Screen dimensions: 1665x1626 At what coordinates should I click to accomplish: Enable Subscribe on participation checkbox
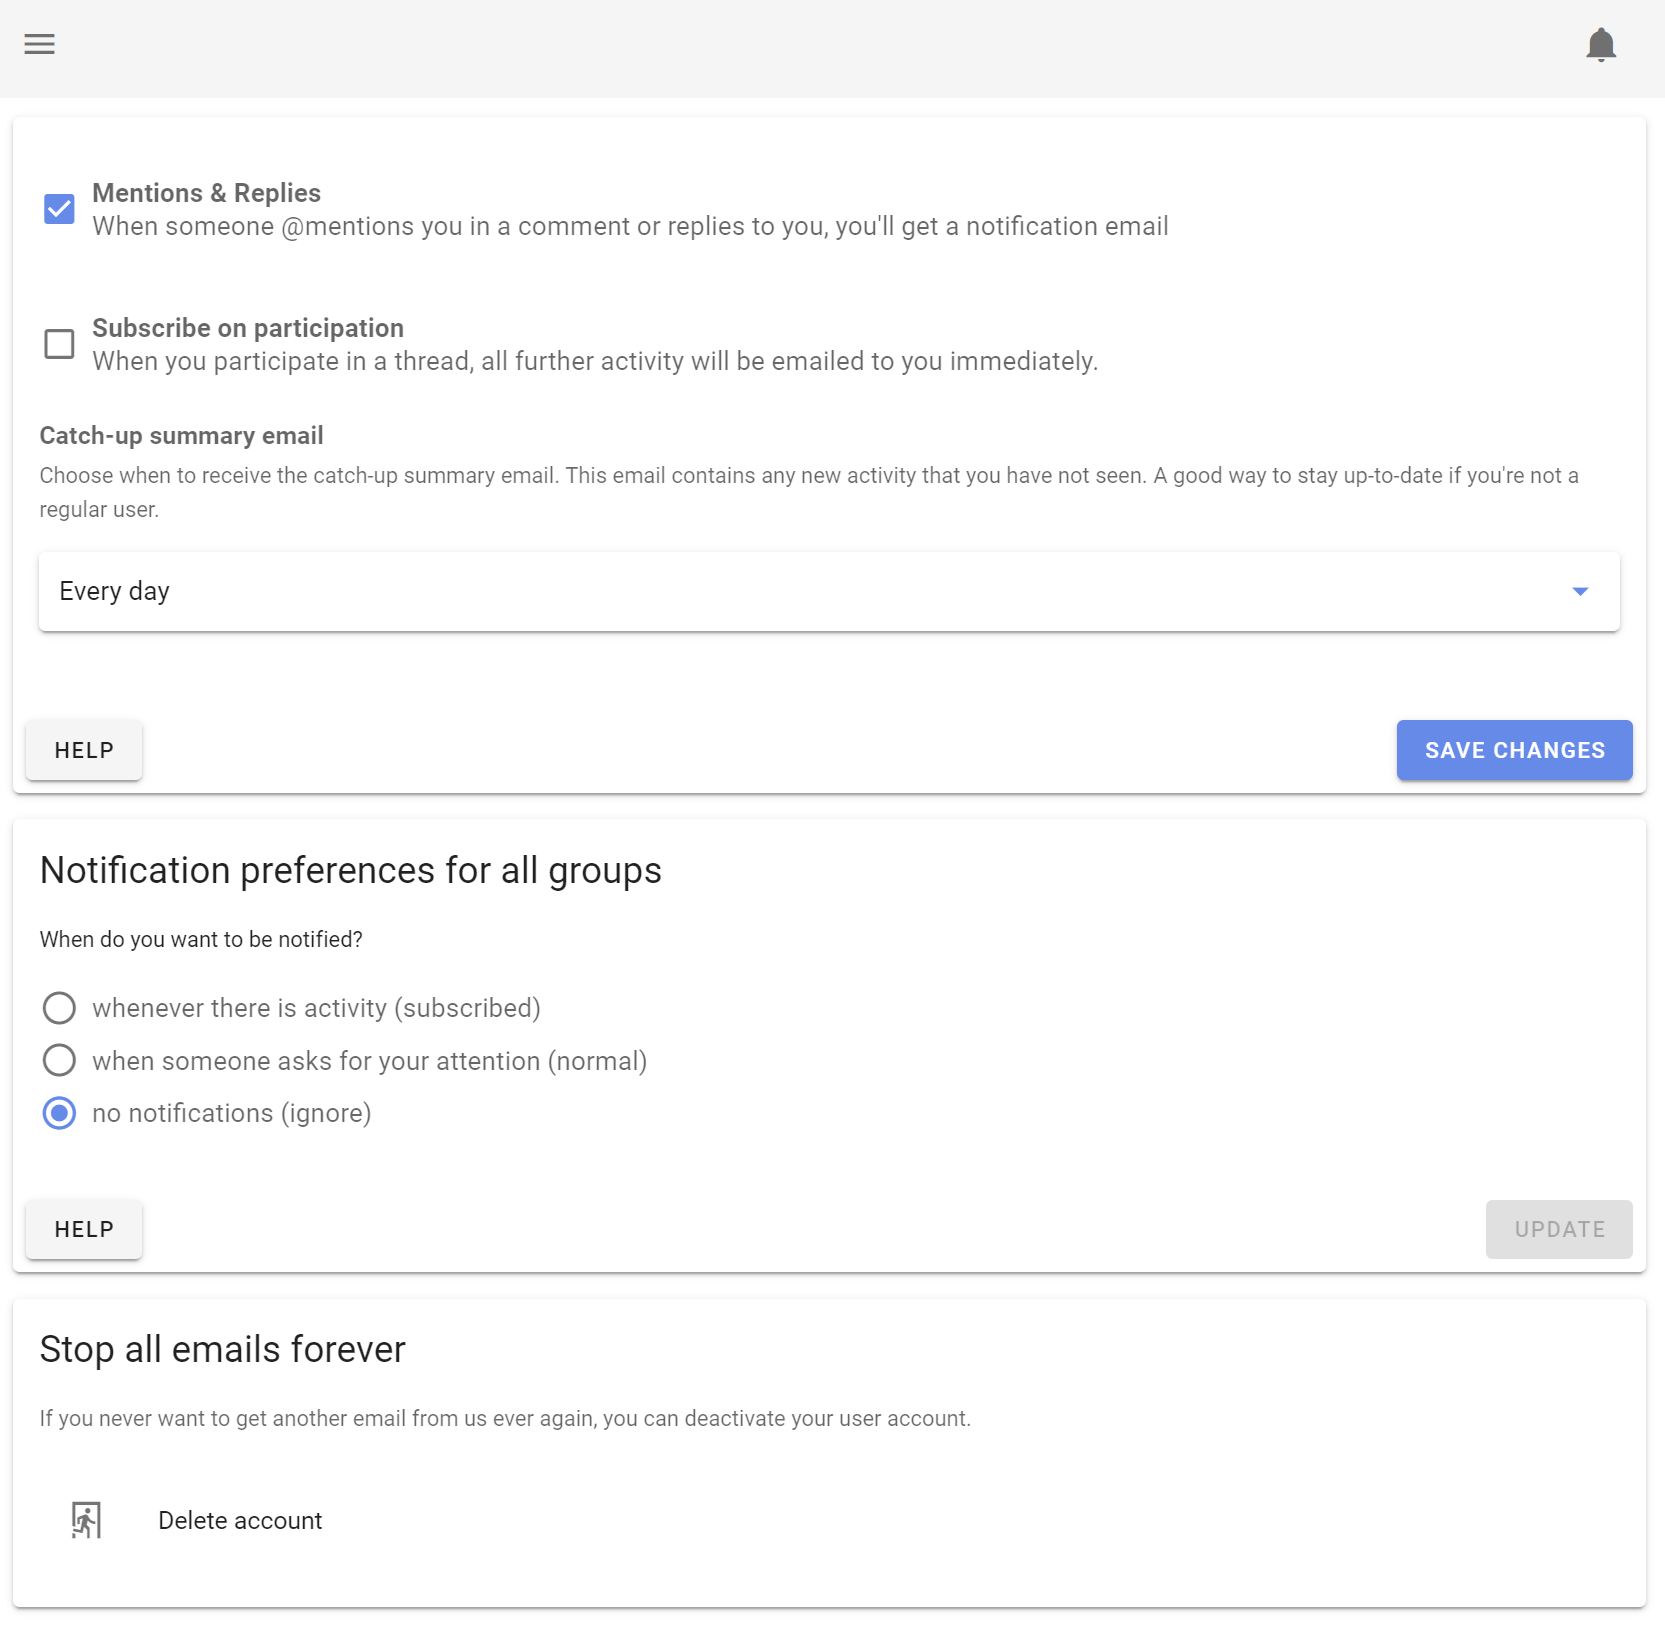59,344
